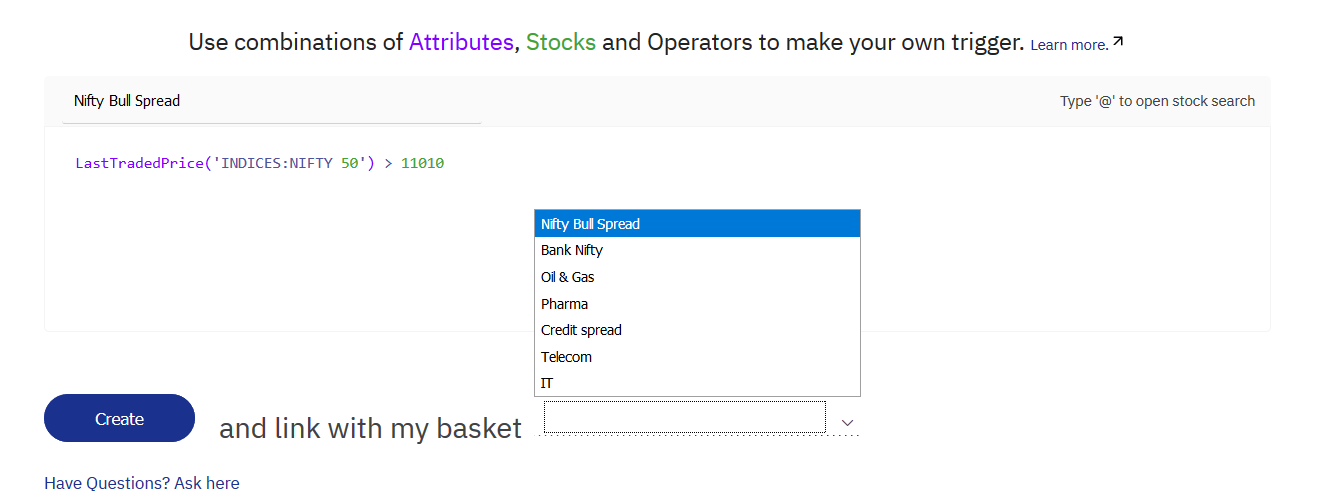The height and width of the screenshot is (500, 1317).
Task: Pick the 'IT' basket option
Action: [x=697, y=383]
